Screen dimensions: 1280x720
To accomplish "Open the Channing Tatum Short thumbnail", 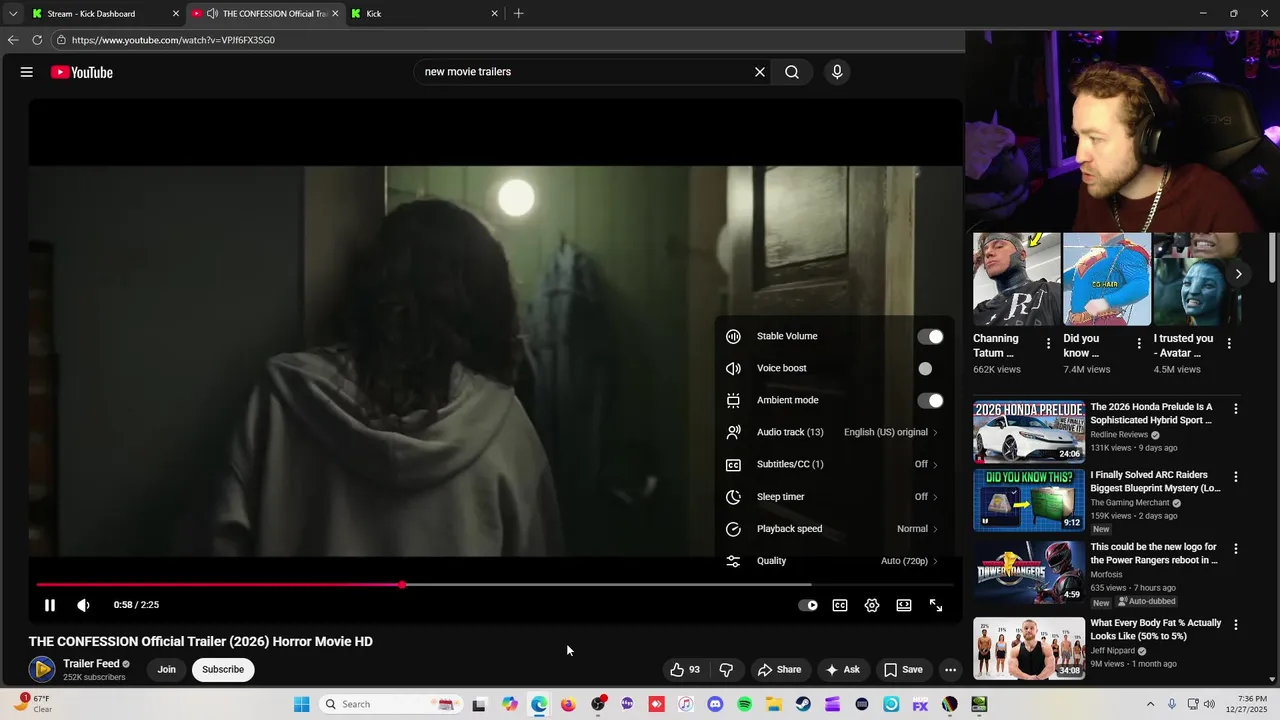I will pos(1017,280).
